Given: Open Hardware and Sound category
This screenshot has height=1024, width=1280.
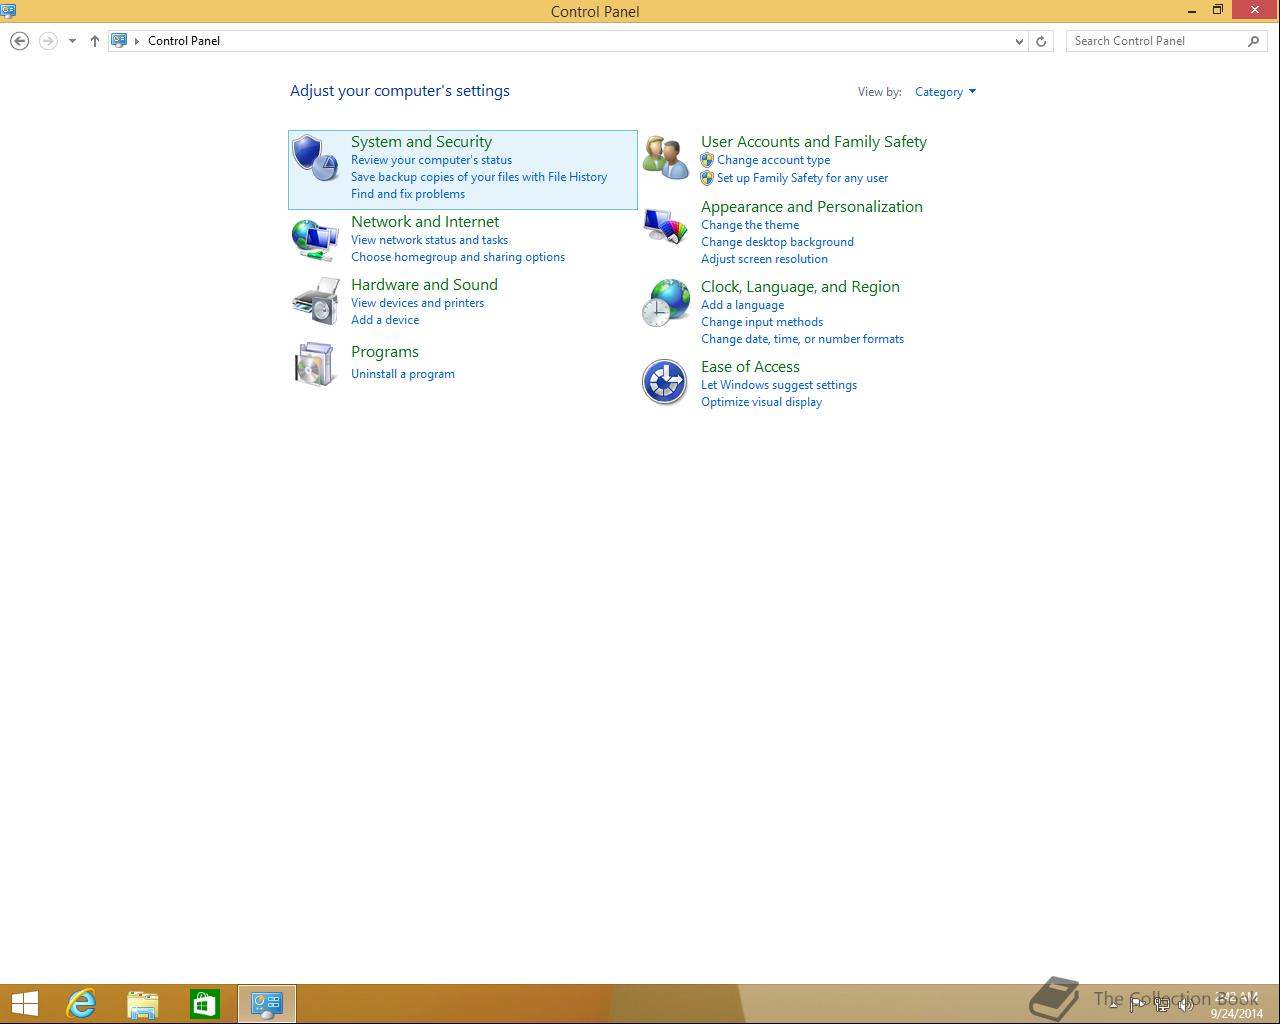Looking at the screenshot, I should coord(424,285).
